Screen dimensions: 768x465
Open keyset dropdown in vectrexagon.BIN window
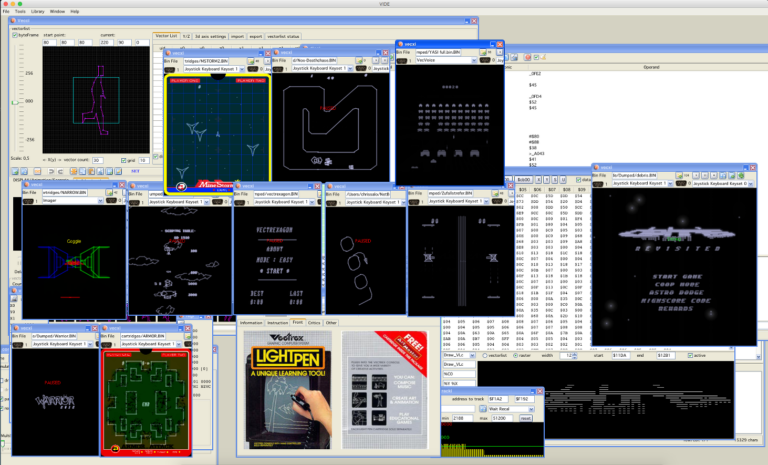coord(284,202)
